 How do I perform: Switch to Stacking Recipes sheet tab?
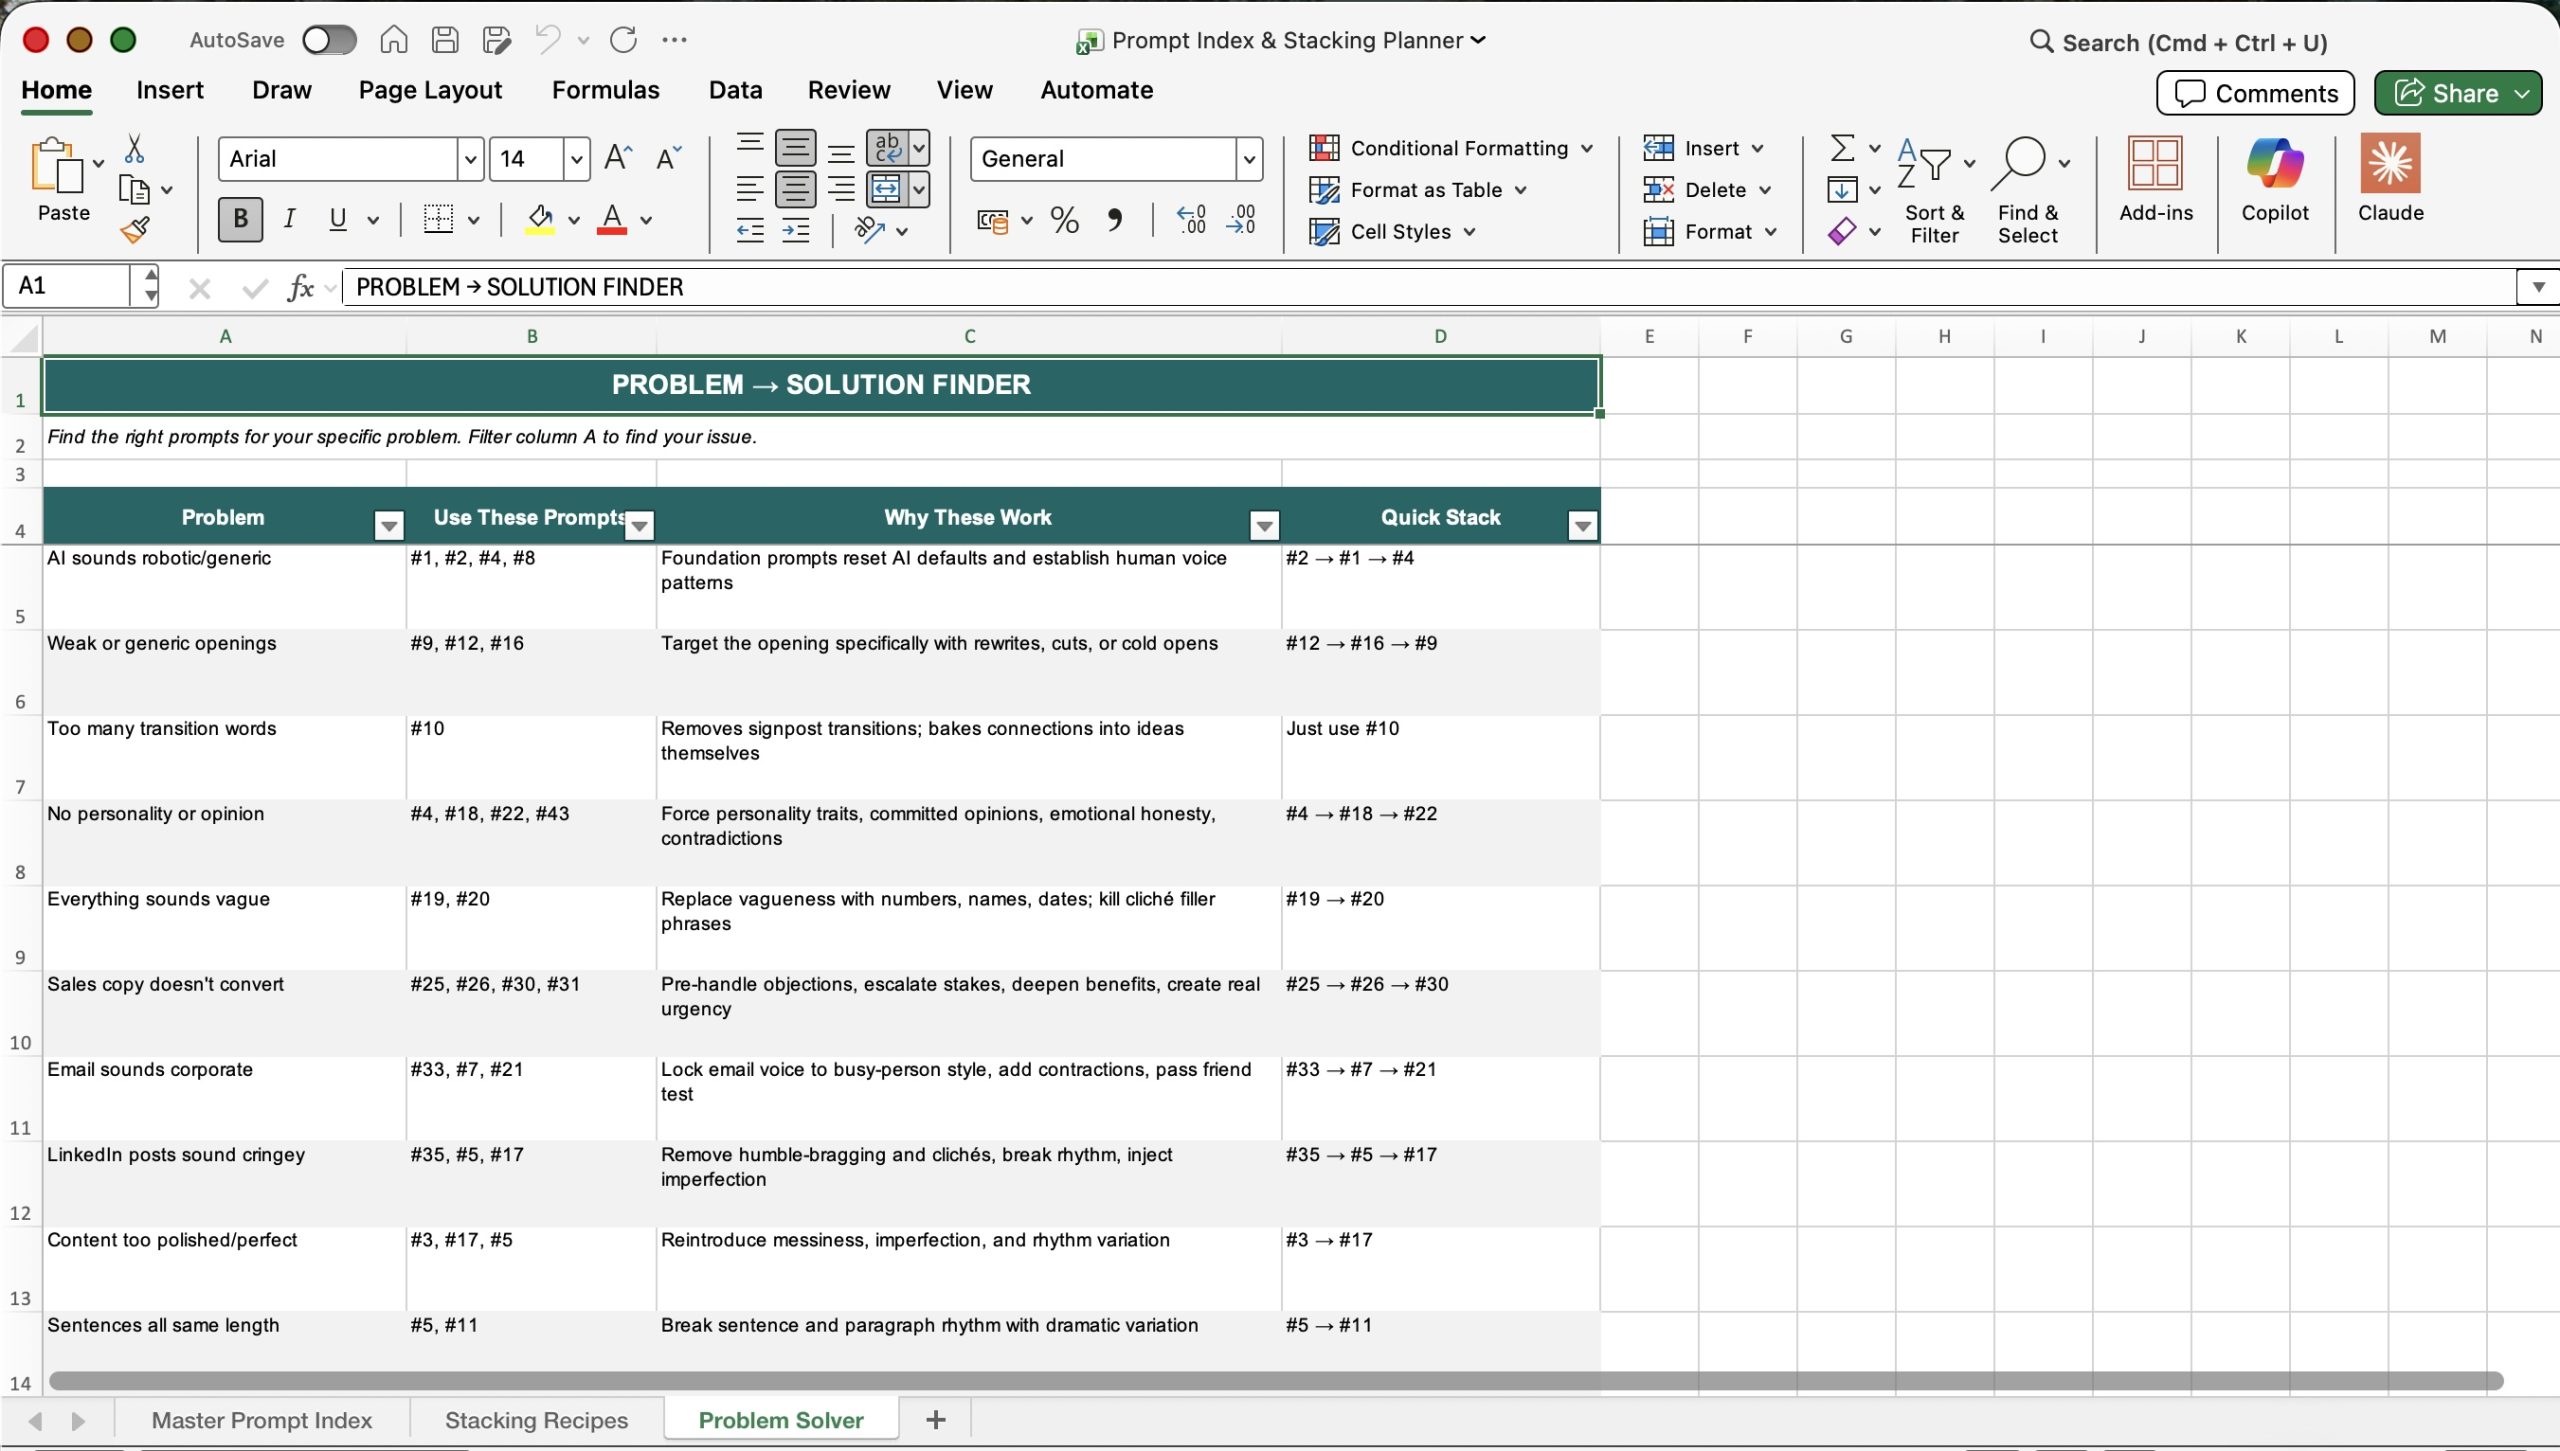click(x=536, y=1420)
